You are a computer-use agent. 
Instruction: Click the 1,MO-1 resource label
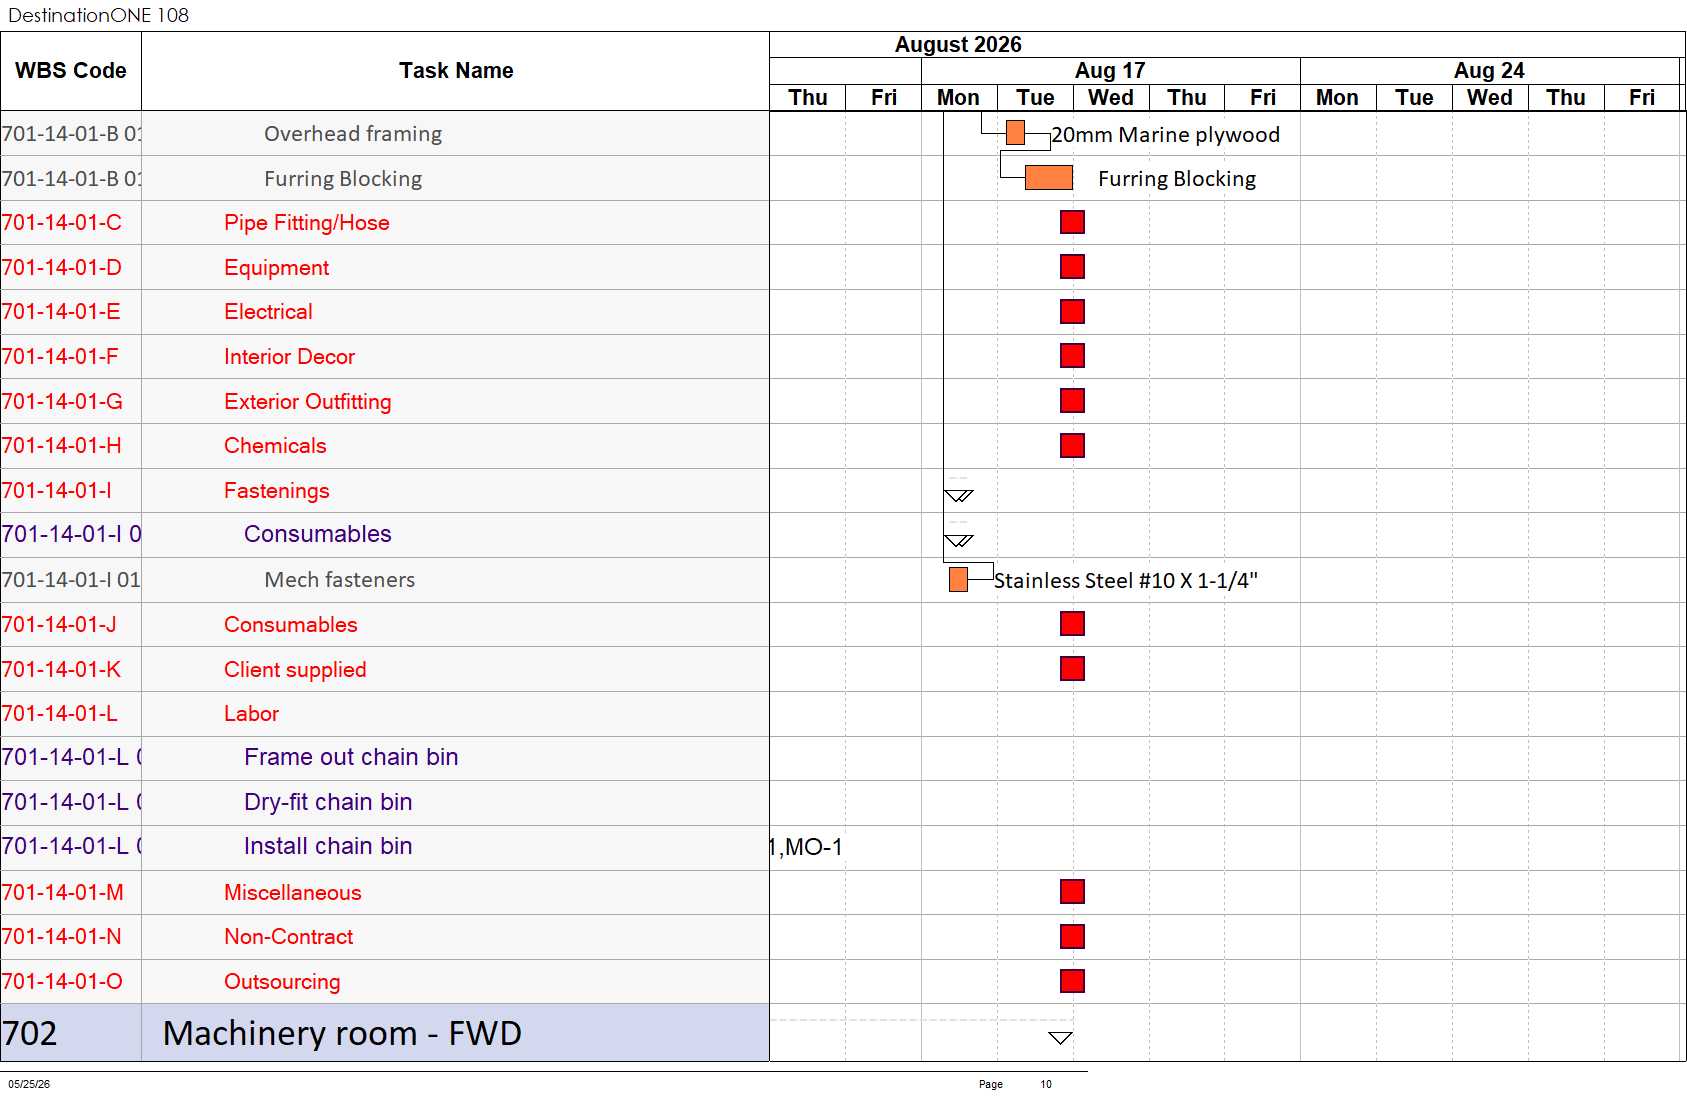coord(806,848)
